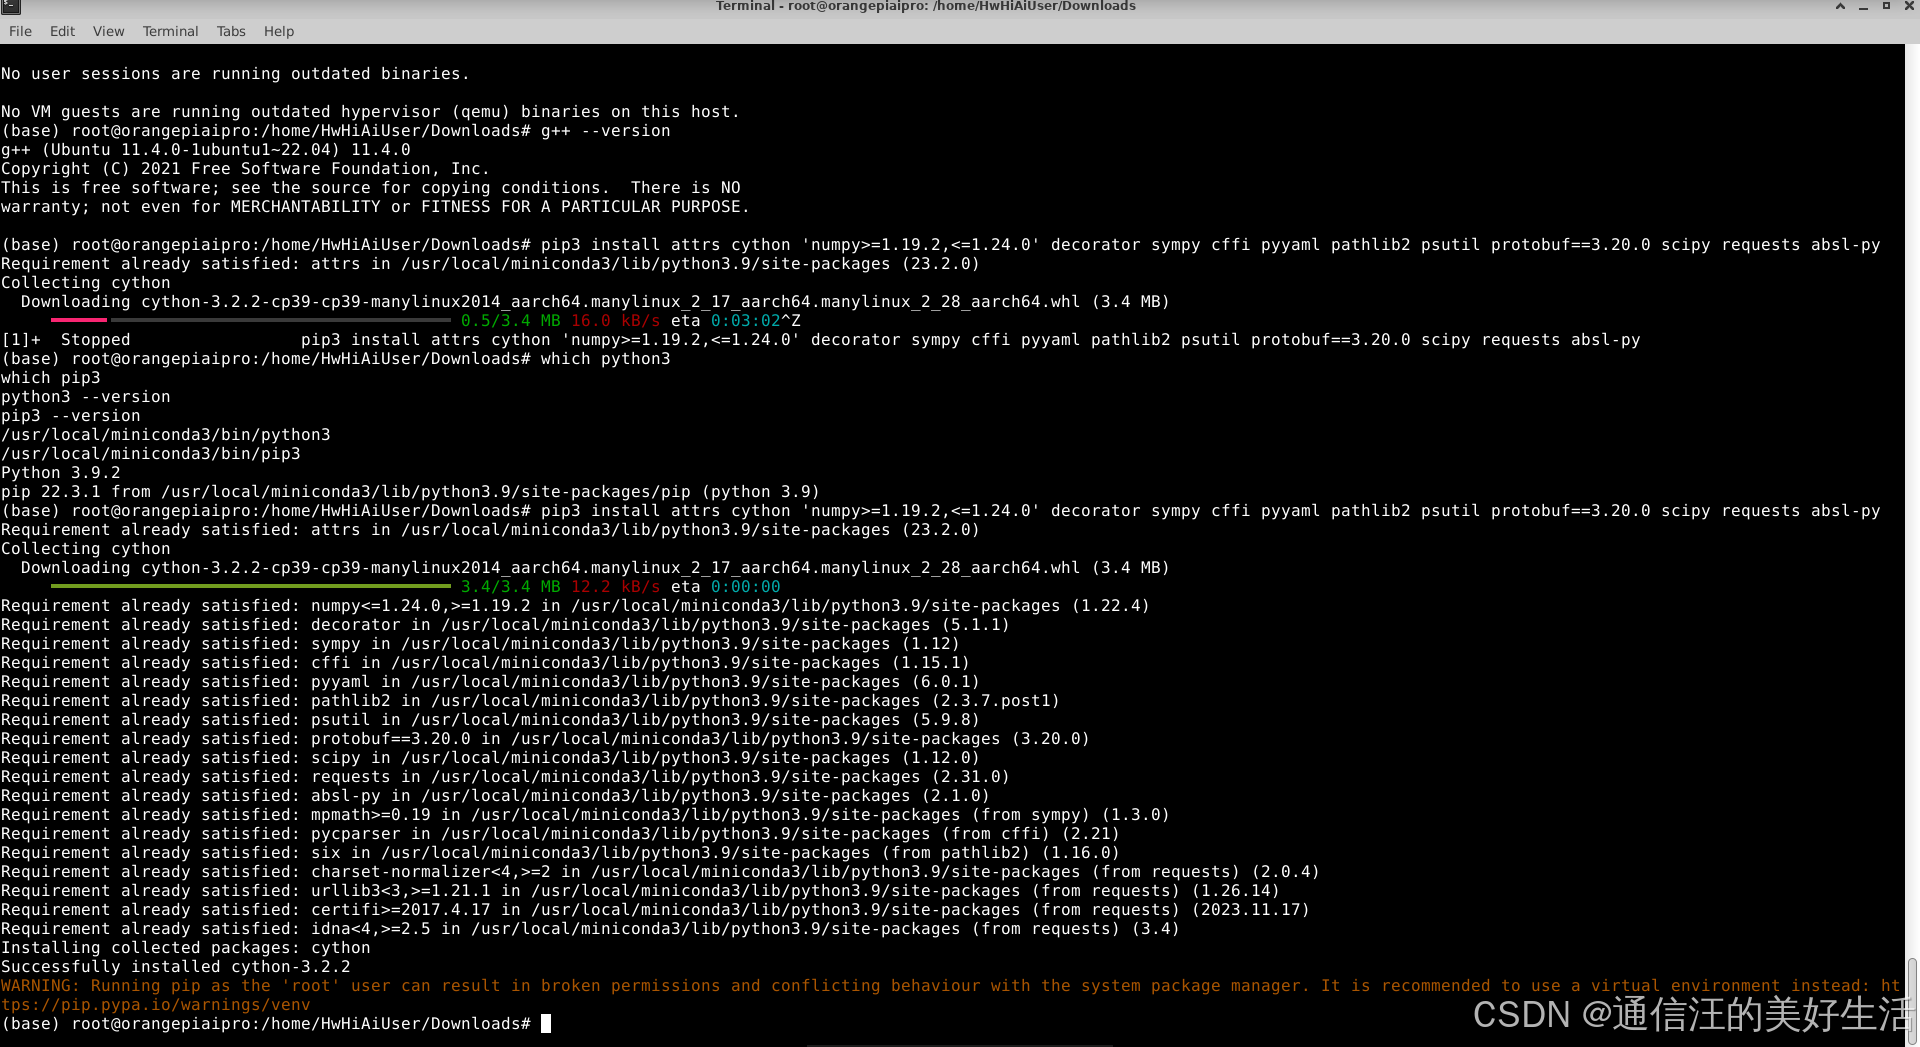1920x1047 pixels.
Task: Click the window title text
Action: [926, 6]
